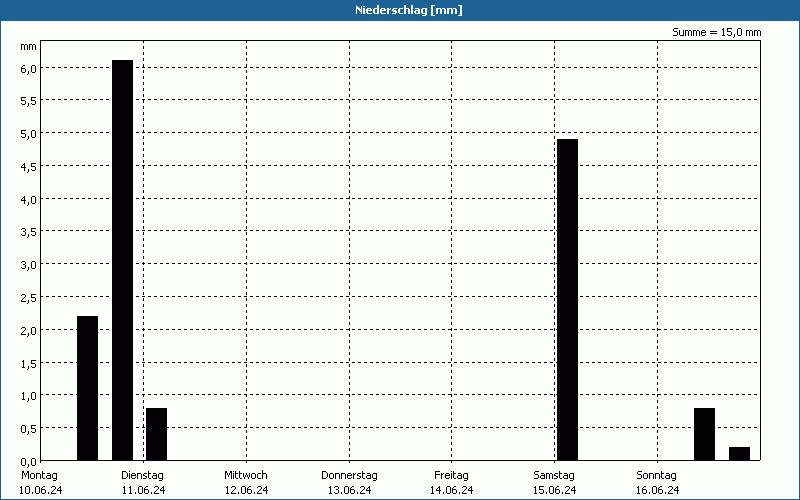Click the '2,0' y-axis value
Image resolution: width=800 pixels, height=500 pixels.
(29, 331)
